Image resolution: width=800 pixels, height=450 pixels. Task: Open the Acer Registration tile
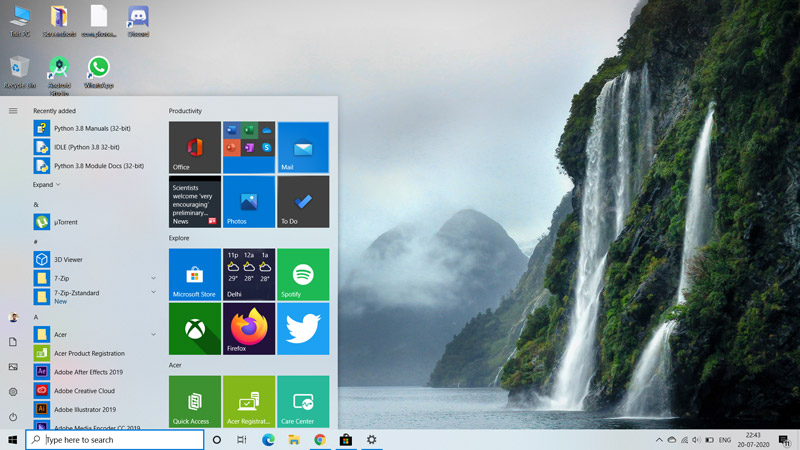249,402
